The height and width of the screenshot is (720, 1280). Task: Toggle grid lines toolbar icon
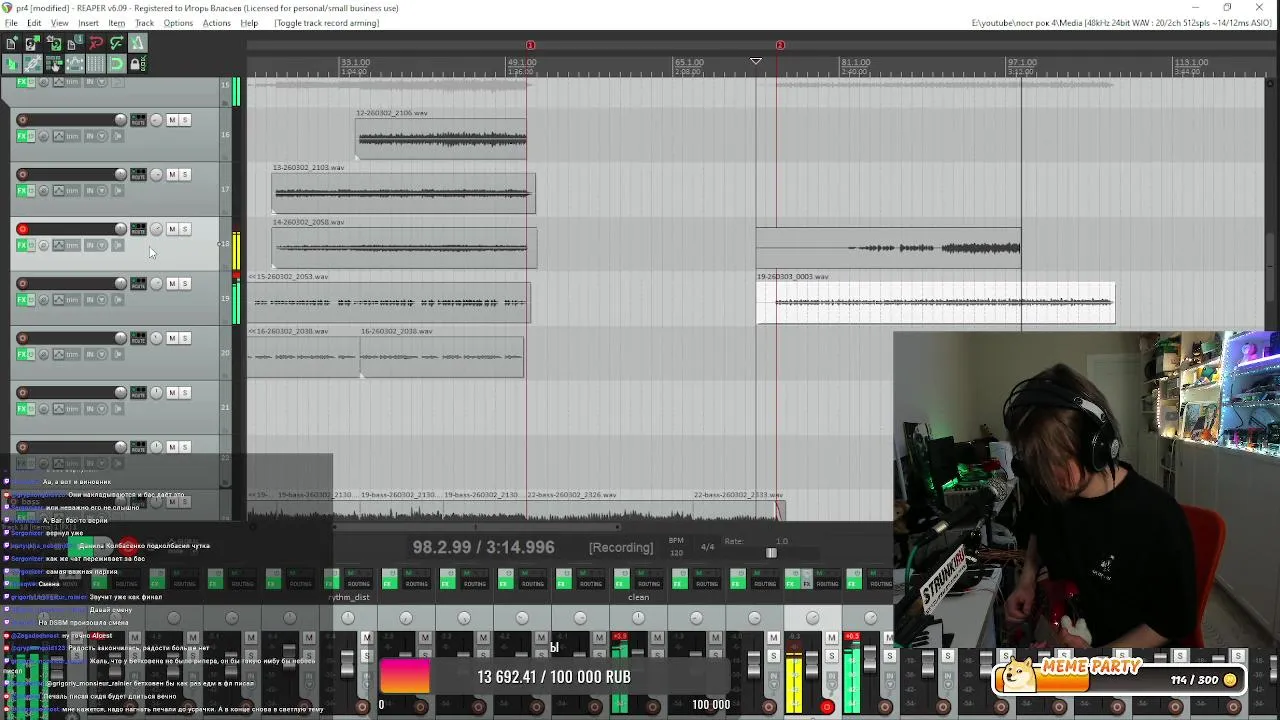tap(96, 64)
